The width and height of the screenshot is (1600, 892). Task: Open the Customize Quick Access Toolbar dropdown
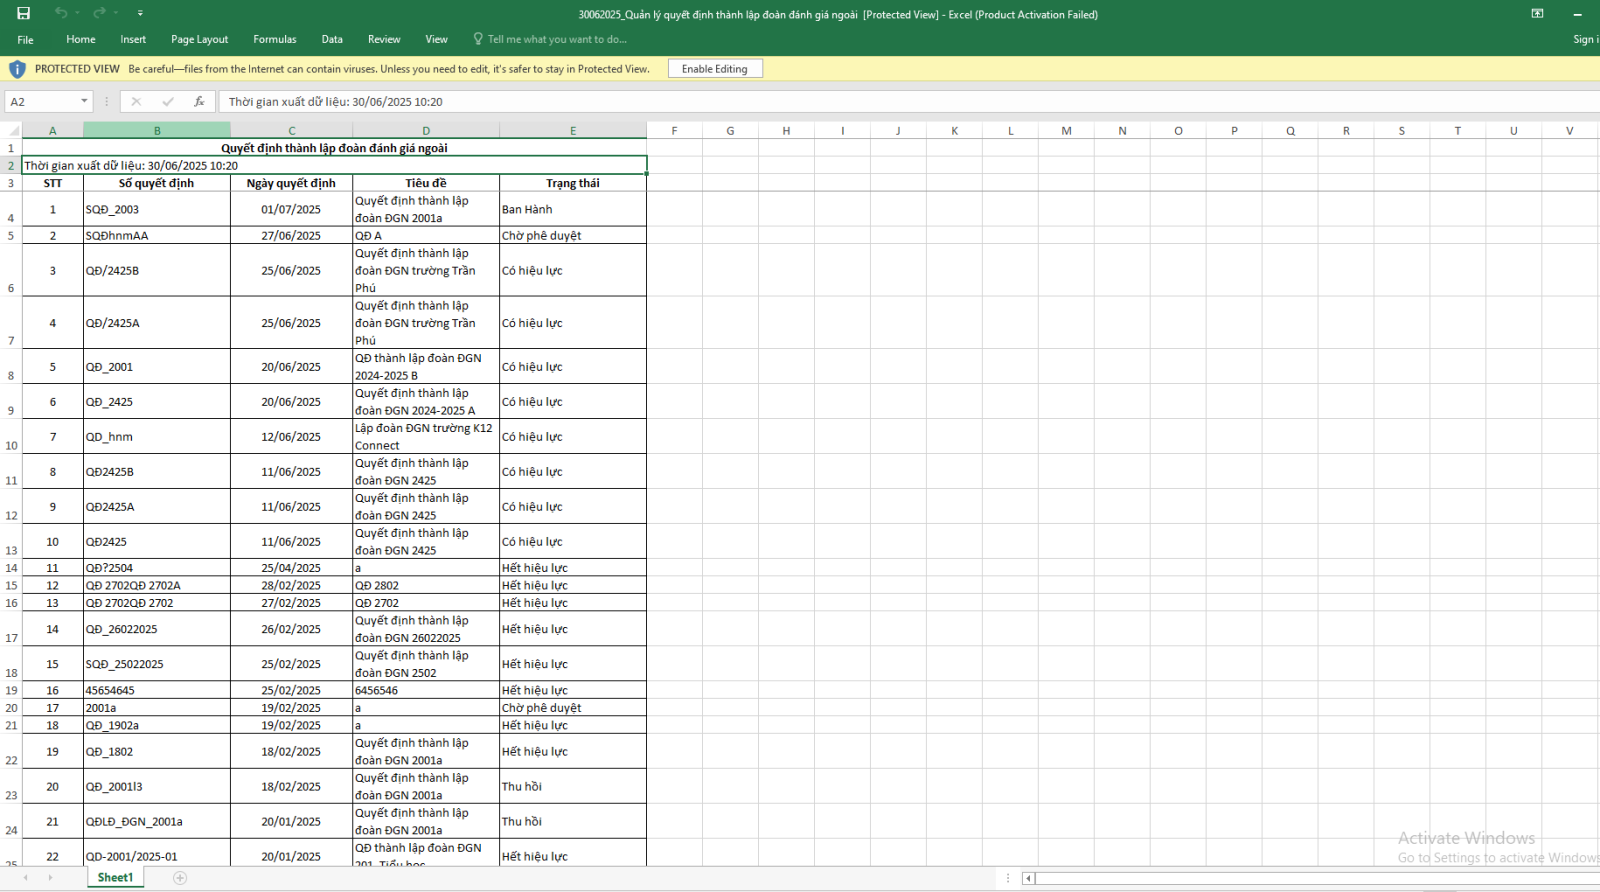140,14
